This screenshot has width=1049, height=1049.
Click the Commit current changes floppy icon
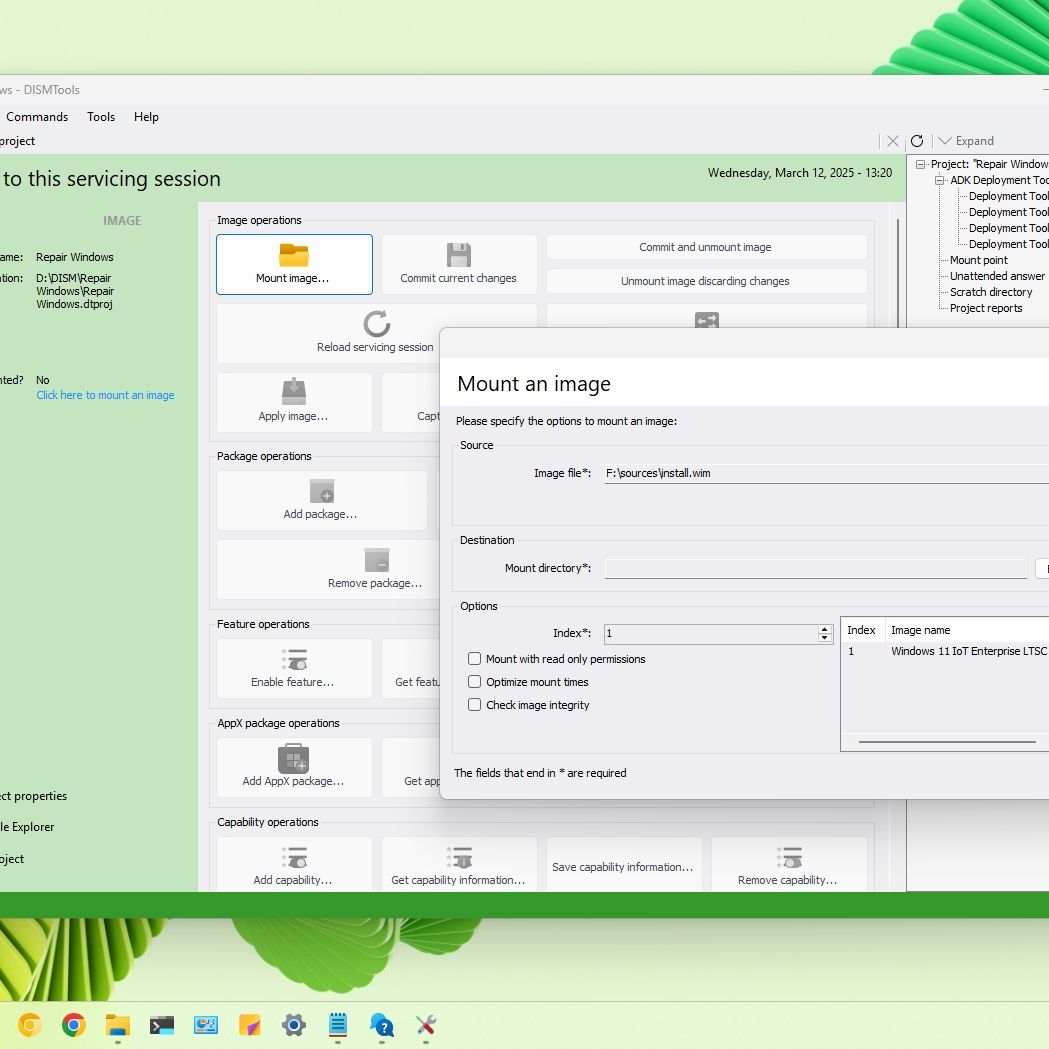pyautogui.click(x=458, y=255)
